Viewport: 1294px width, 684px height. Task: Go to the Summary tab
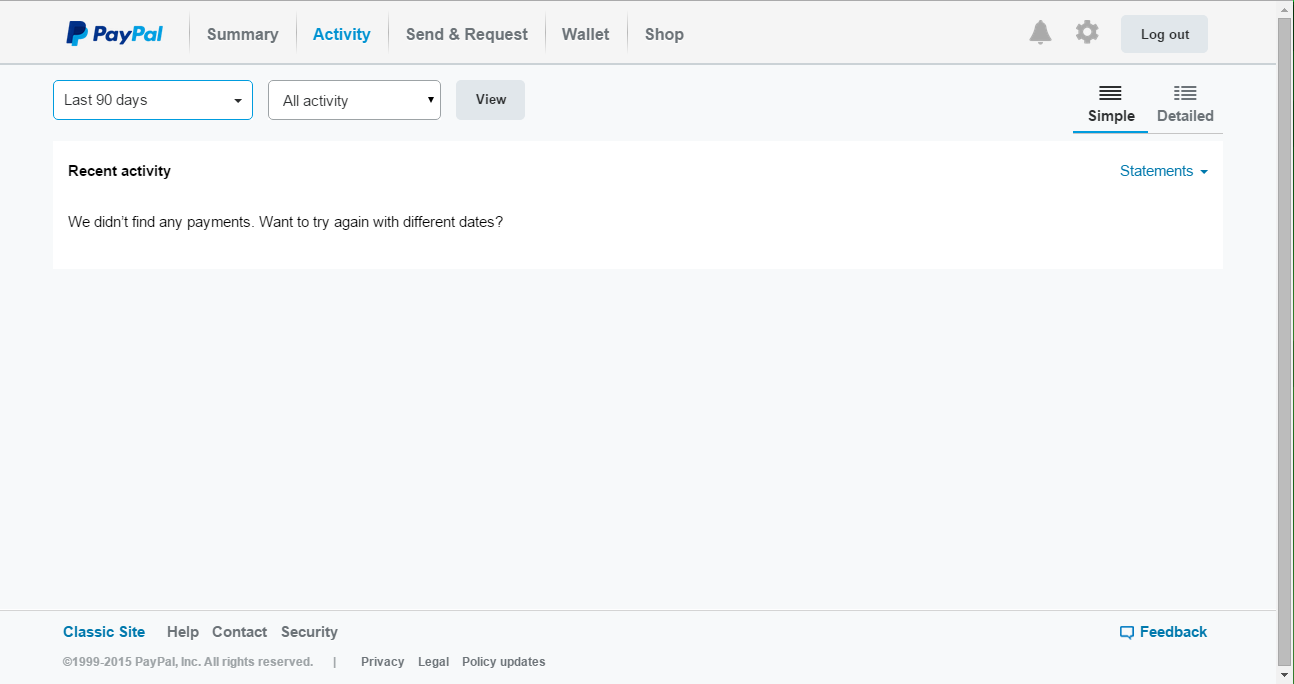pos(242,34)
